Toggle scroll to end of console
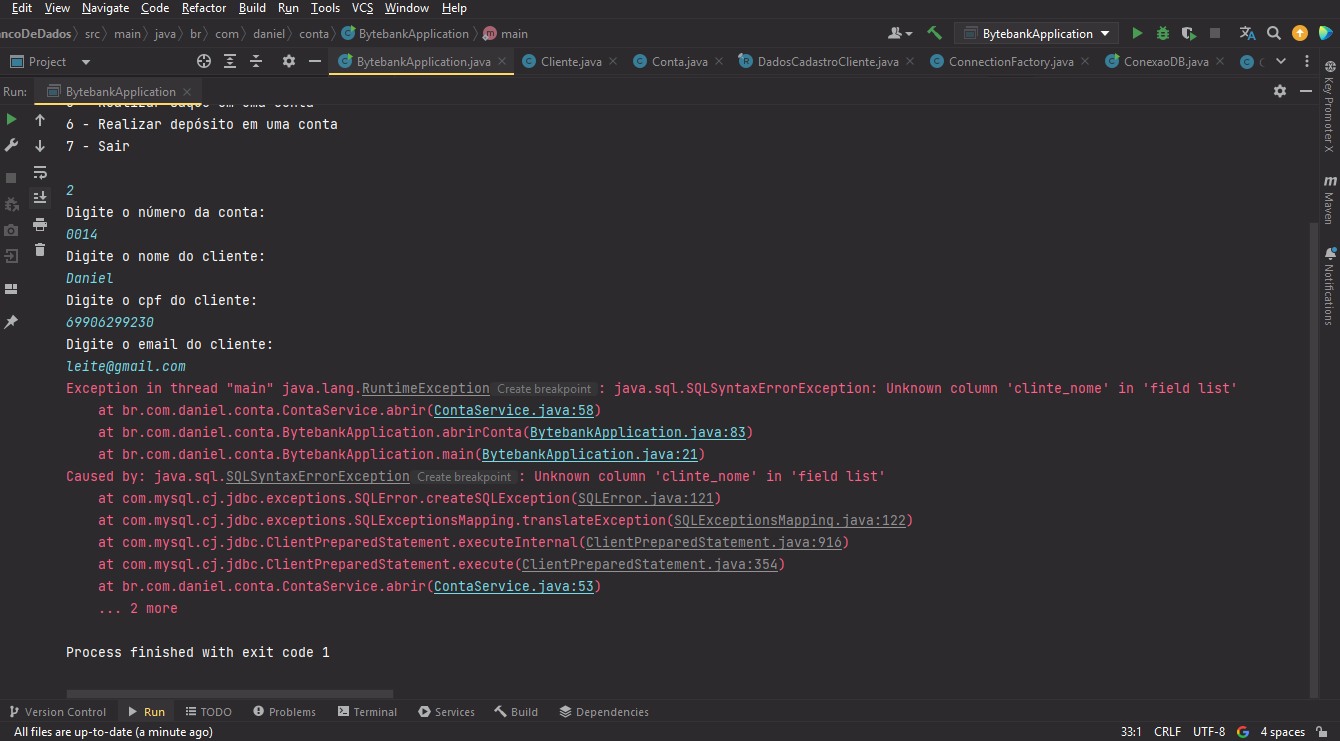 (40, 198)
